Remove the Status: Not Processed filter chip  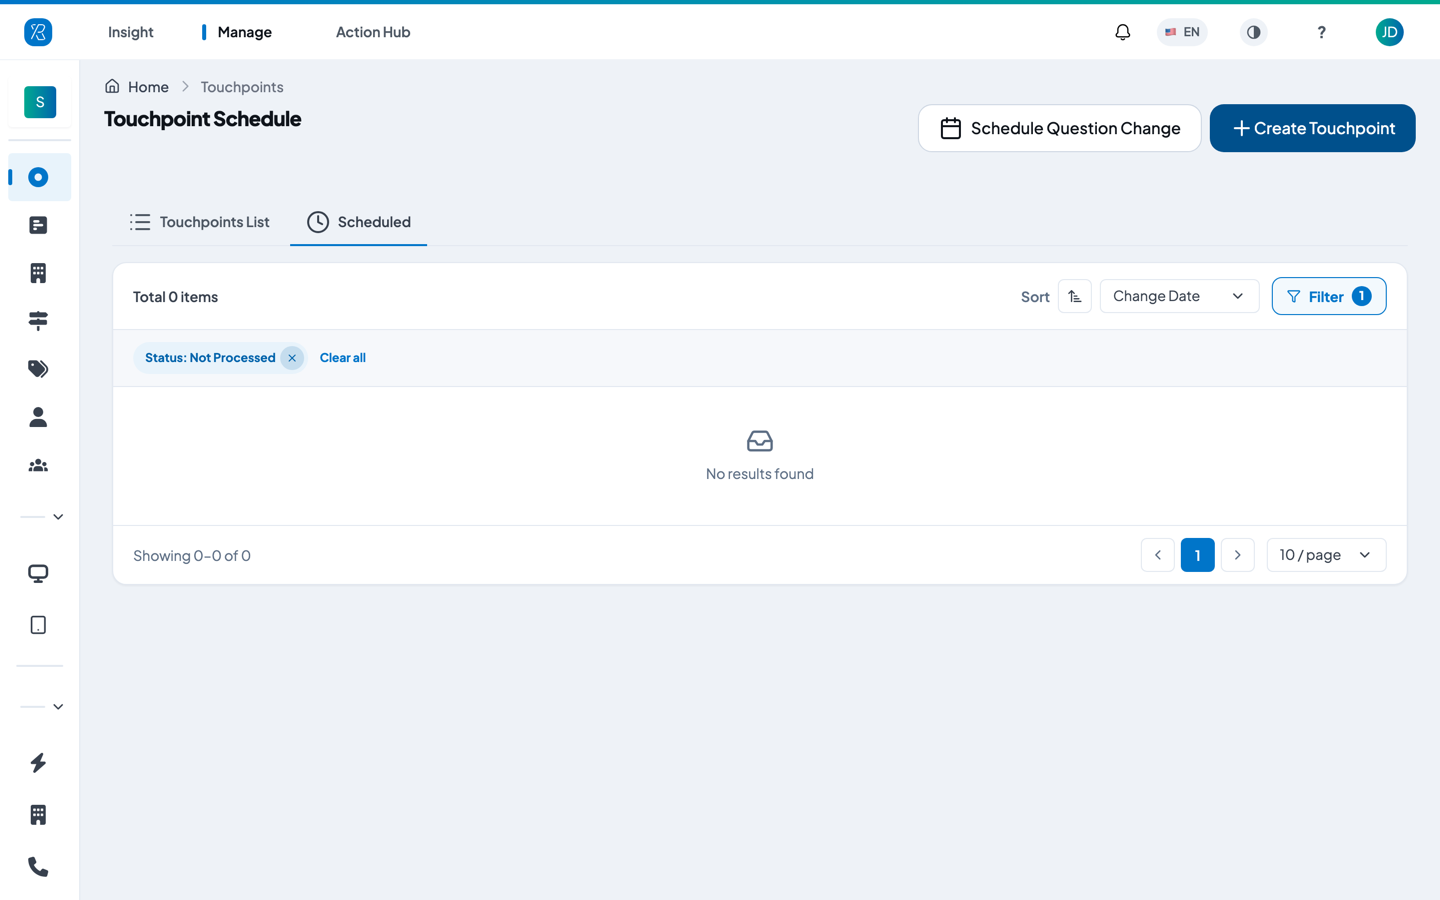click(x=292, y=358)
